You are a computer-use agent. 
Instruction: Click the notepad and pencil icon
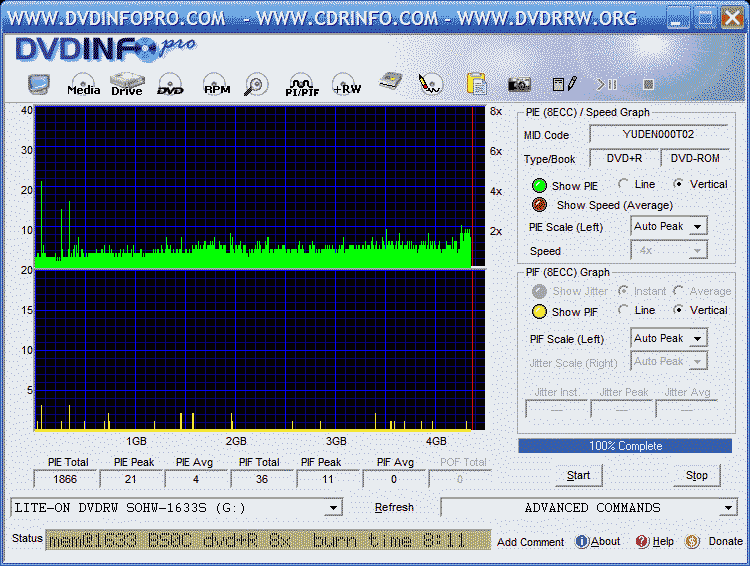coord(564,84)
